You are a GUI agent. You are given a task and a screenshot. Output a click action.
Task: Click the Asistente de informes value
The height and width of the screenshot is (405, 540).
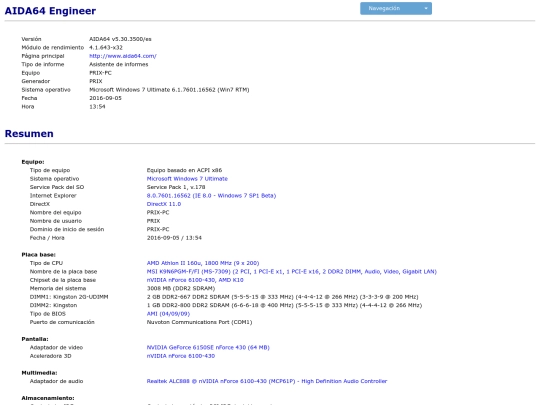tap(119, 64)
